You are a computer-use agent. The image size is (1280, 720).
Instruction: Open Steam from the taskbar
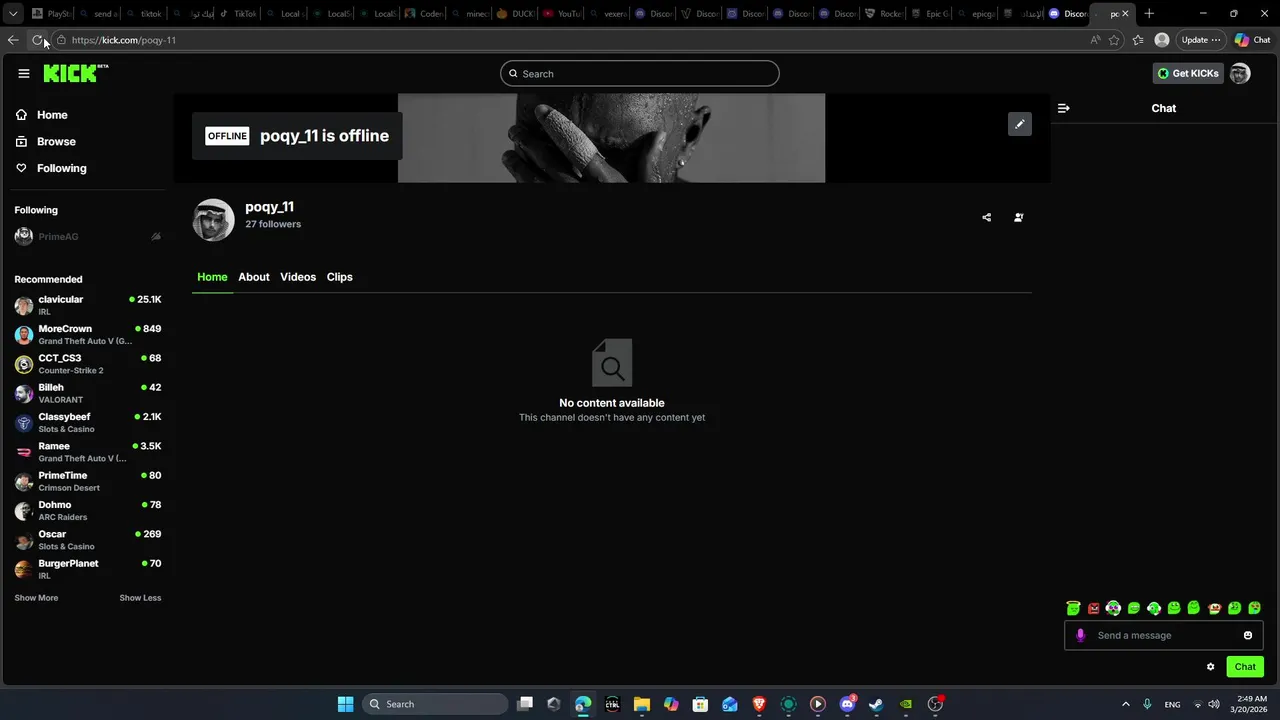tap(876, 704)
